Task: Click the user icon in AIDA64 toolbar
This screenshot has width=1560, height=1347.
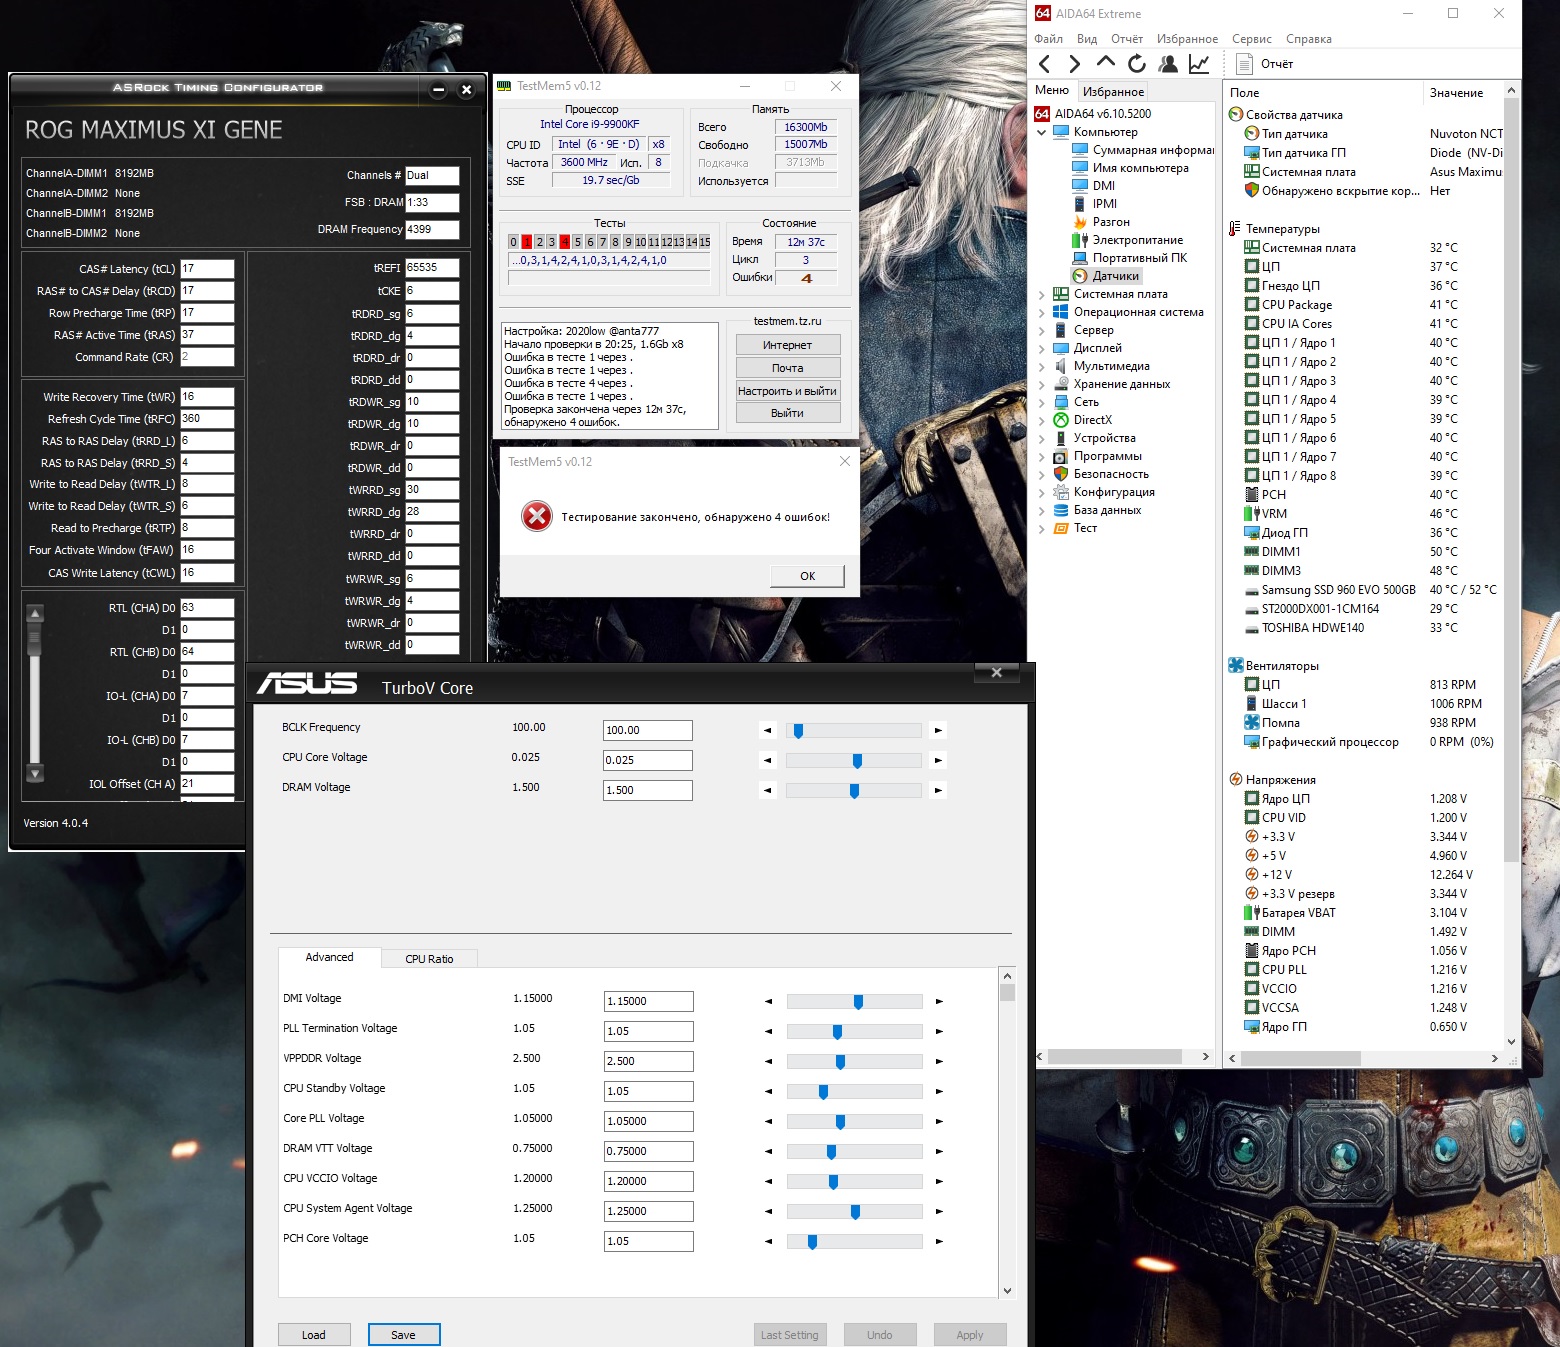Action: [x=1168, y=64]
